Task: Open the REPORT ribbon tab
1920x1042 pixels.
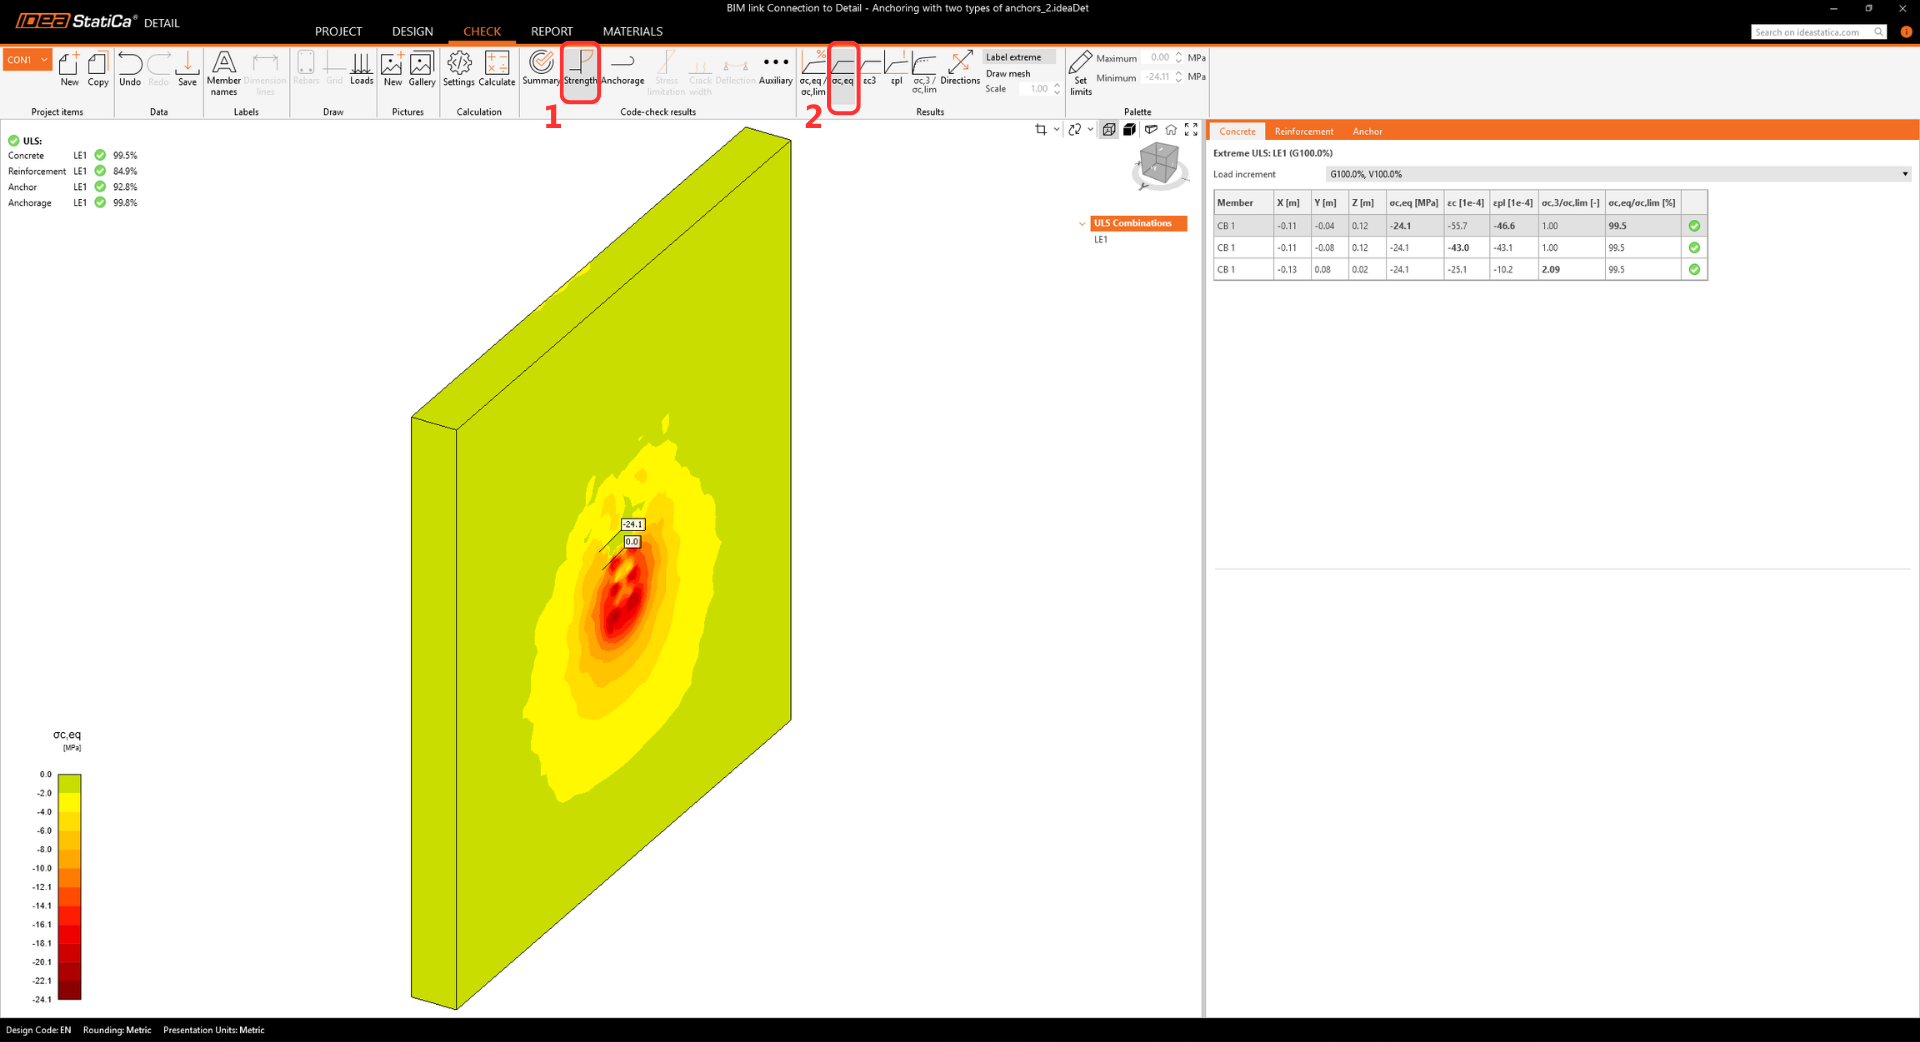Action: coord(551,31)
